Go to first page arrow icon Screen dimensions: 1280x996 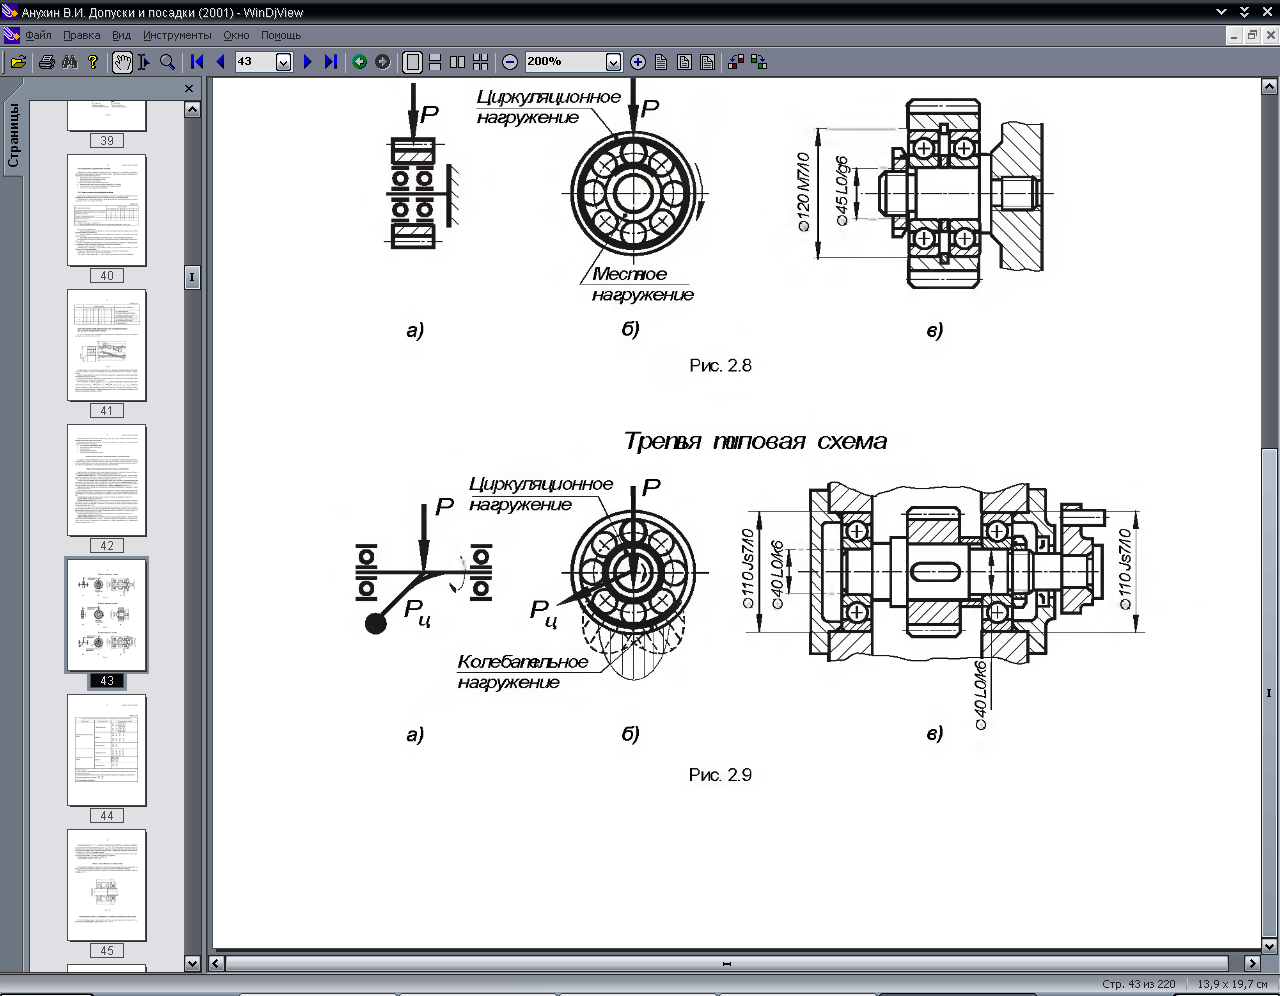[x=198, y=62]
